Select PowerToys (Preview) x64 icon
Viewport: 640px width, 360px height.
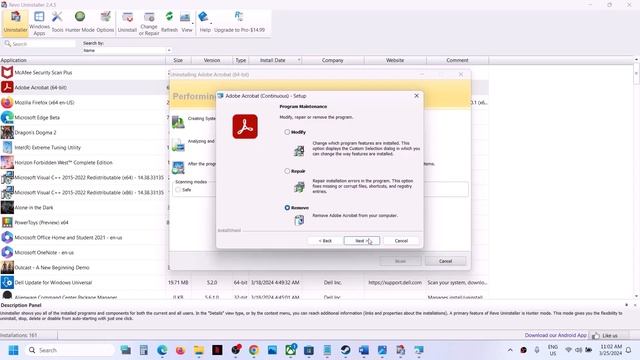coord(7,222)
